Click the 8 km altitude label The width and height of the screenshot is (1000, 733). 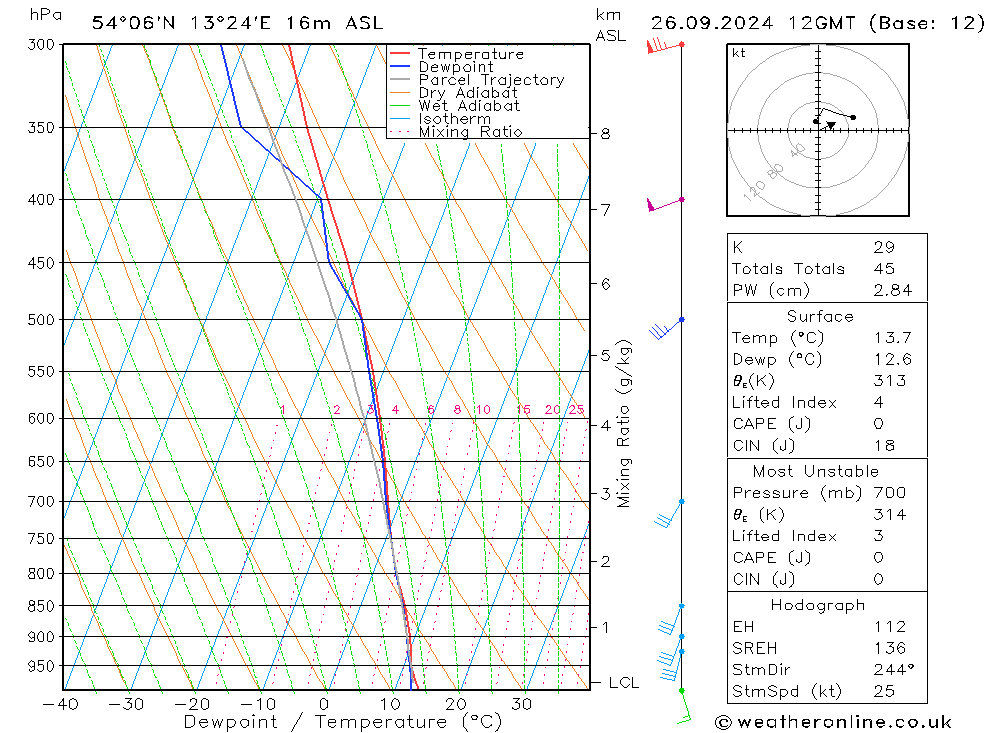click(x=605, y=134)
